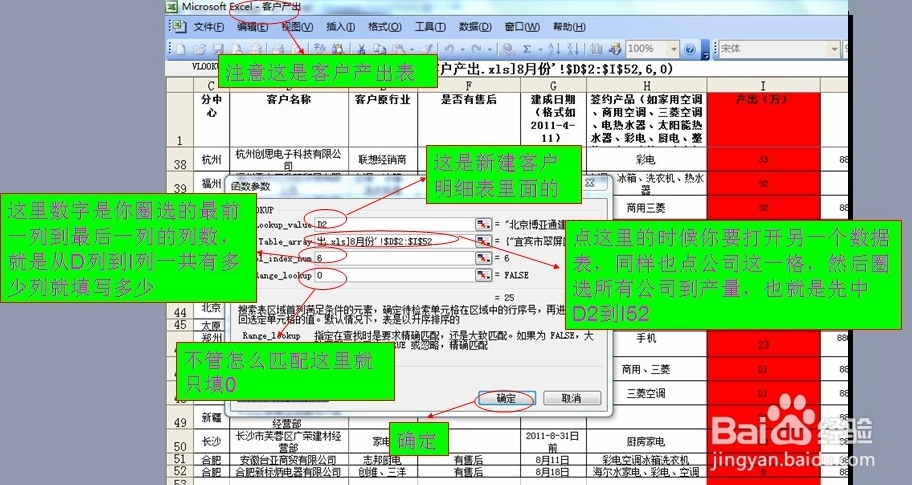This screenshot has height=485, width=912.
Task: Open the 插入(I) menu
Action: tap(340, 27)
